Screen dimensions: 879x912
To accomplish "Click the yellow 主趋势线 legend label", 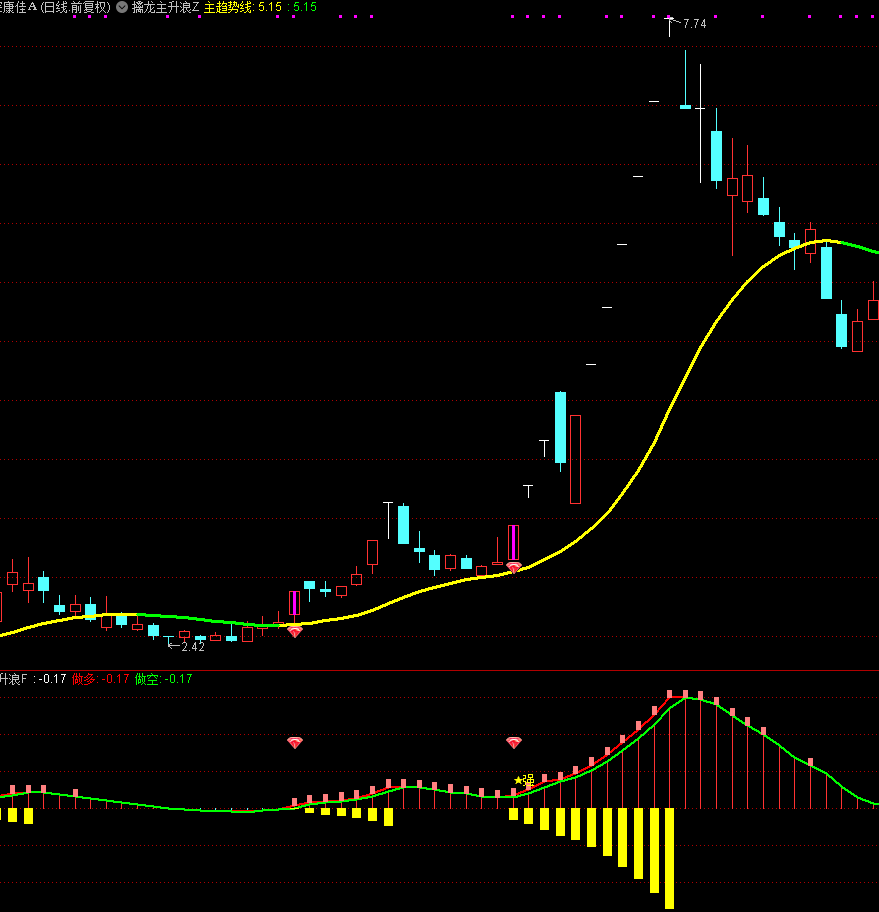I will click(228, 7).
